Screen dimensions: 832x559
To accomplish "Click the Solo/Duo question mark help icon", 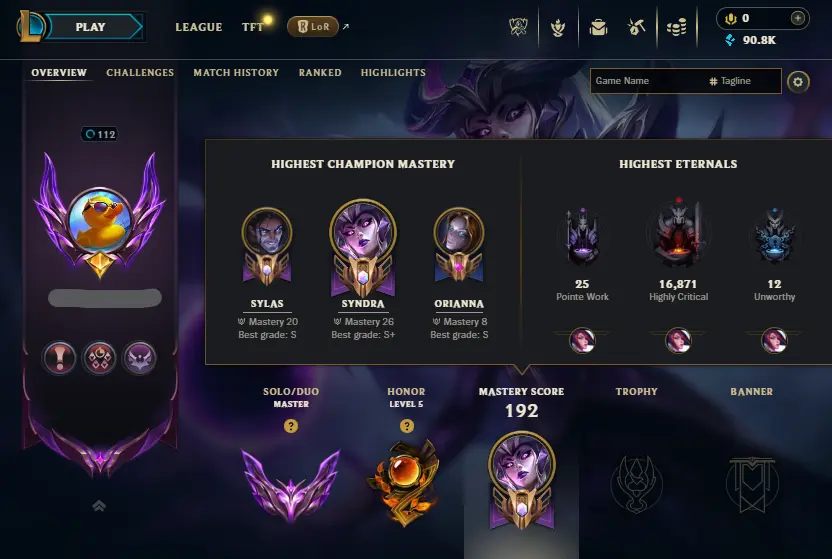I will [291, 426].
